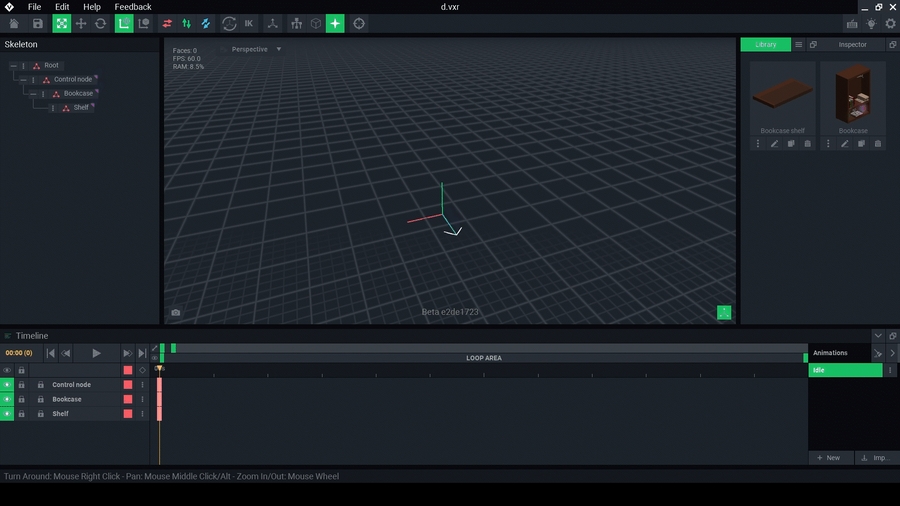The image size is (900, 506).
Task: Delete the Bookcase library item
Action: tap(878, 144)
